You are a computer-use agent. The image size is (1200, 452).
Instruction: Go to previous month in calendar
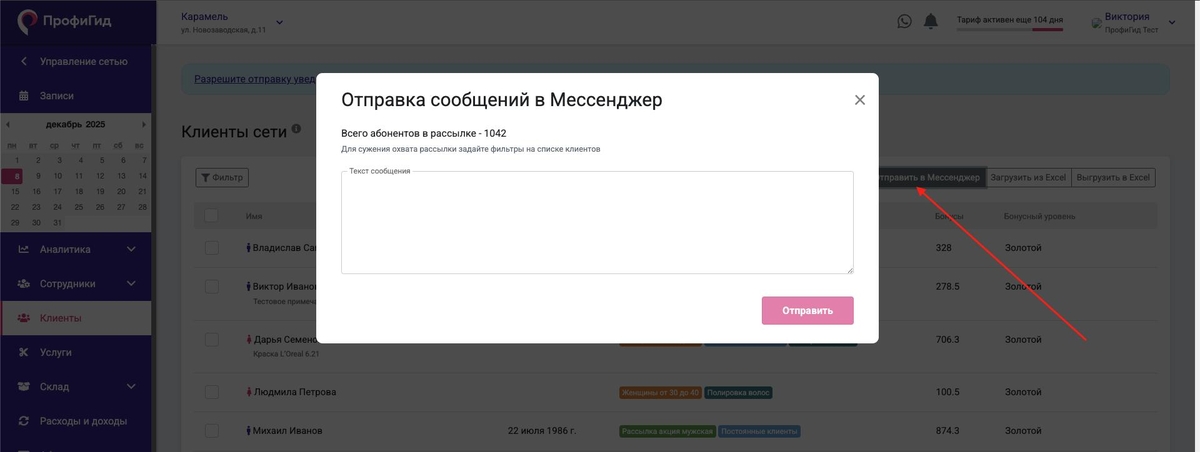pos(9,125)
